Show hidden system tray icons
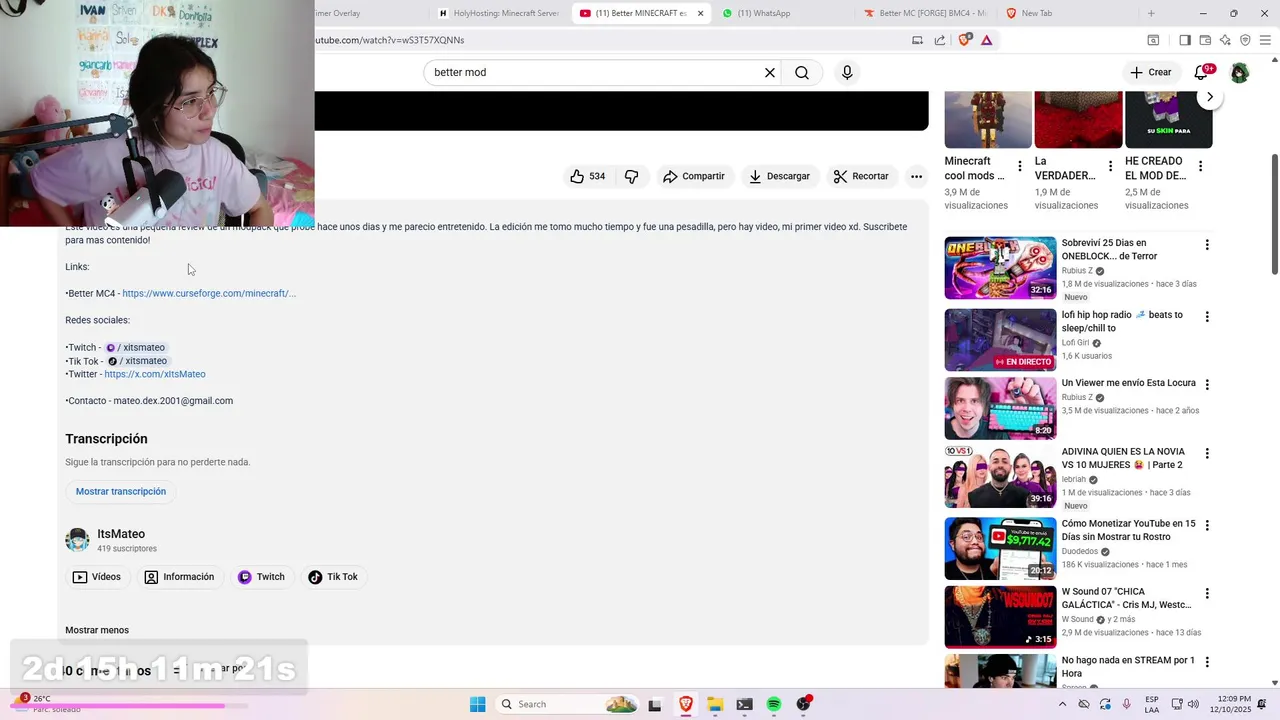1280x720 pixels. [1062, 704]
